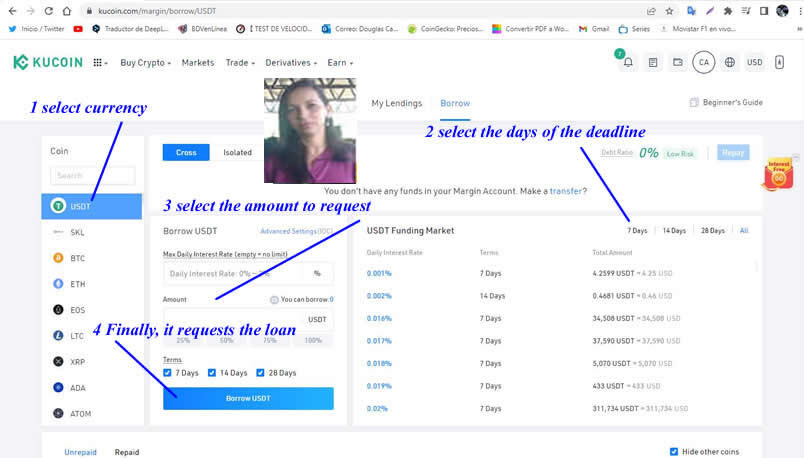Open the wallet assets icon

click(678, 63)
